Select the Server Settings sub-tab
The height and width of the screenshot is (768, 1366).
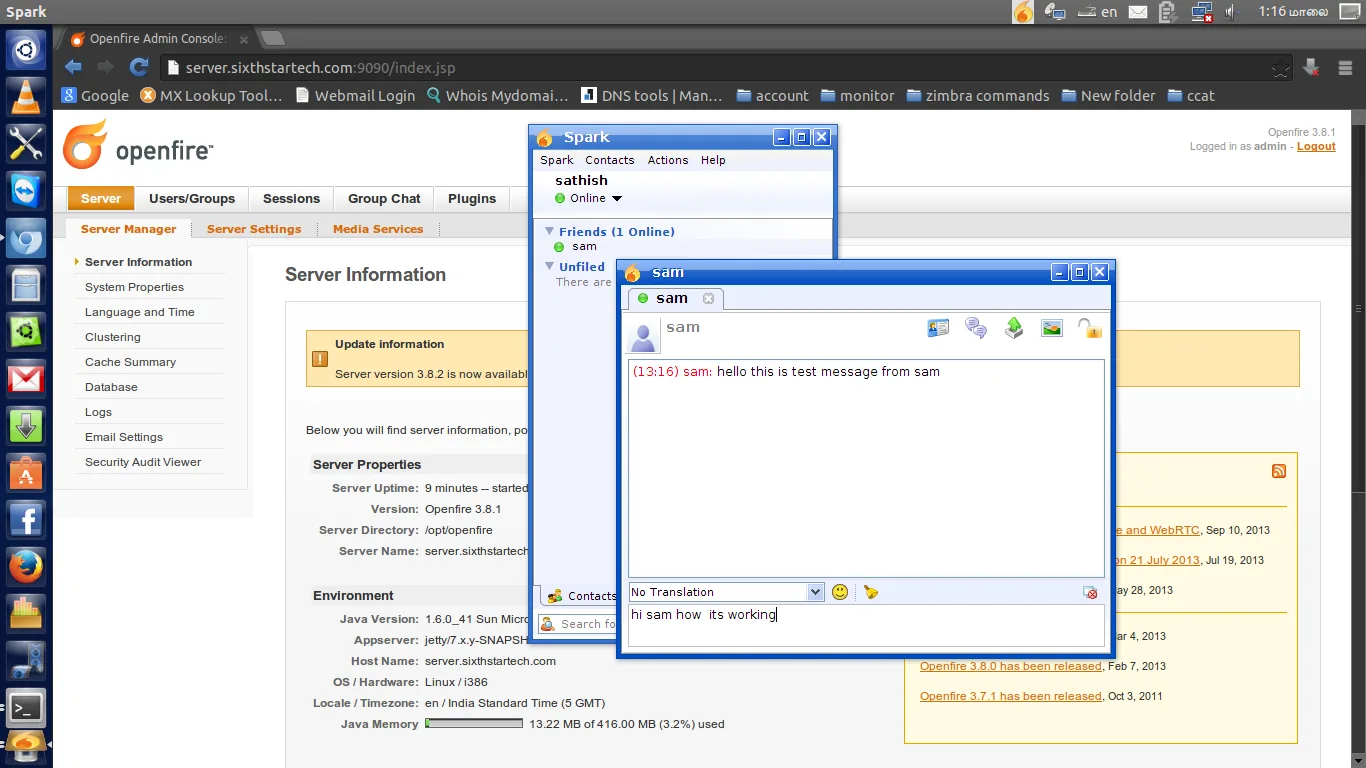tap(254, 229)
